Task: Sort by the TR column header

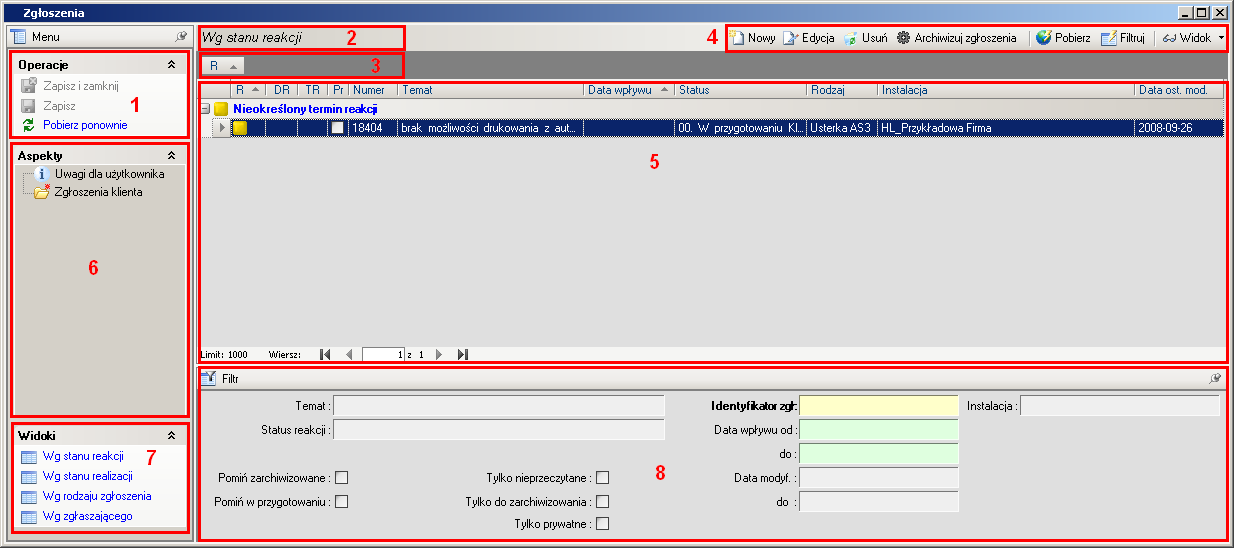Action: coord(313,90)
